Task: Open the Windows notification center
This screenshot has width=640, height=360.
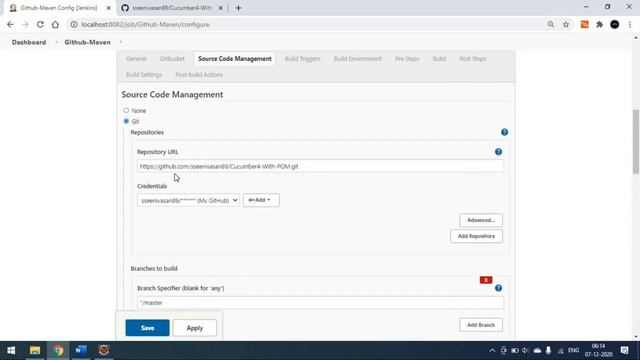Action: point(624,350)
